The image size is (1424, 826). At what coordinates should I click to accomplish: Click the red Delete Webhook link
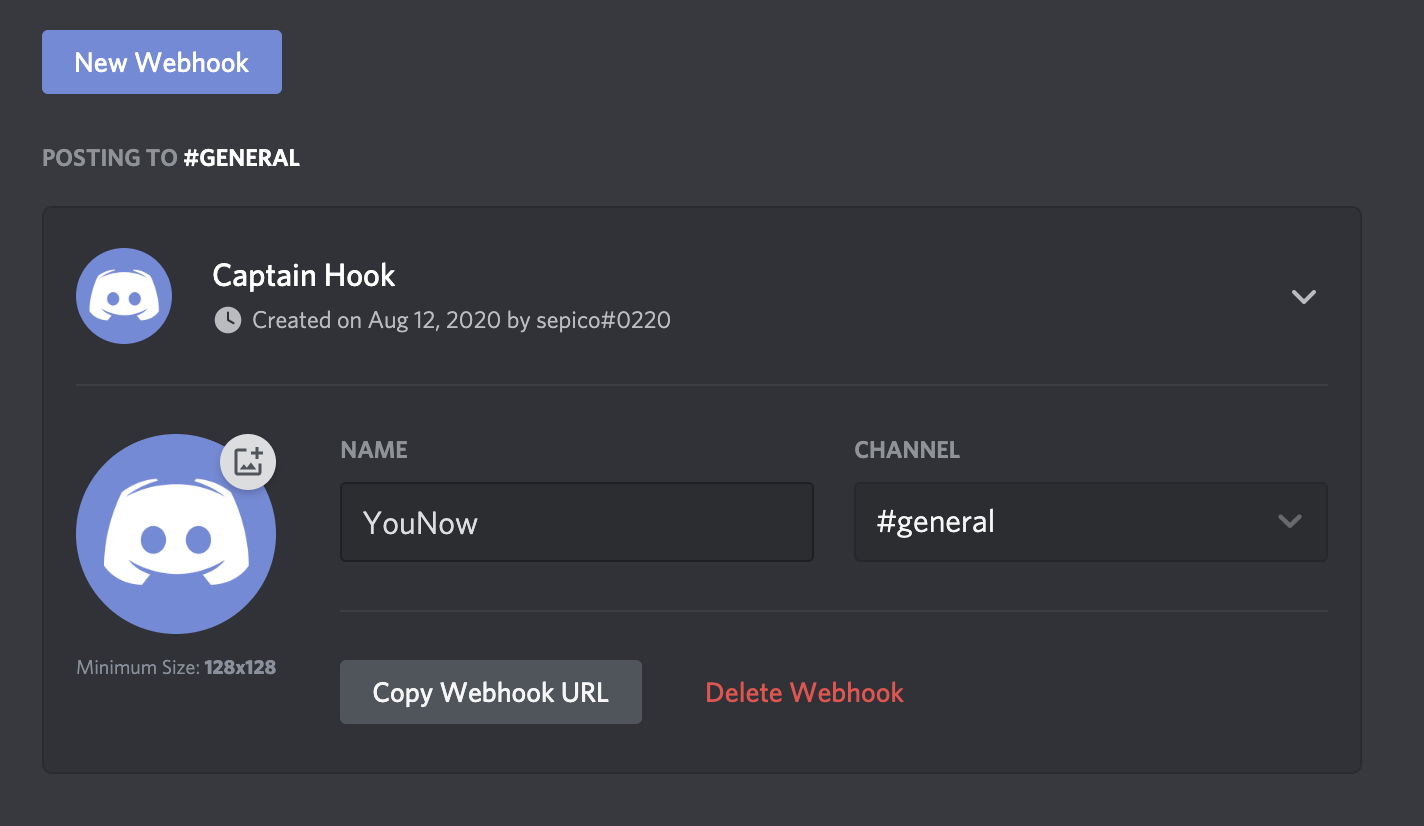click(x=804, y=692)
